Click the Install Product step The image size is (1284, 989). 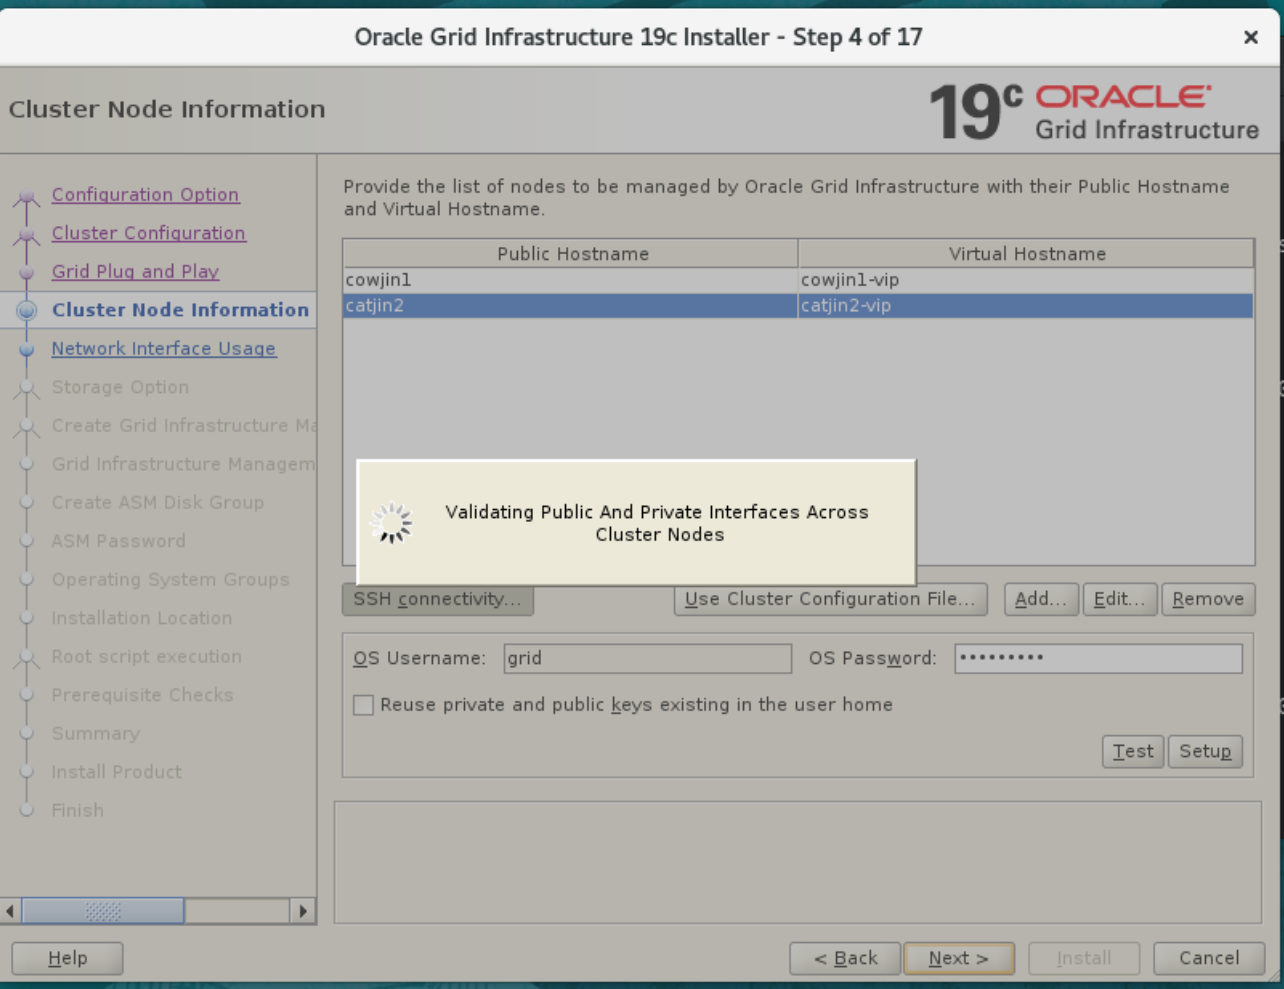pos(117,772)
